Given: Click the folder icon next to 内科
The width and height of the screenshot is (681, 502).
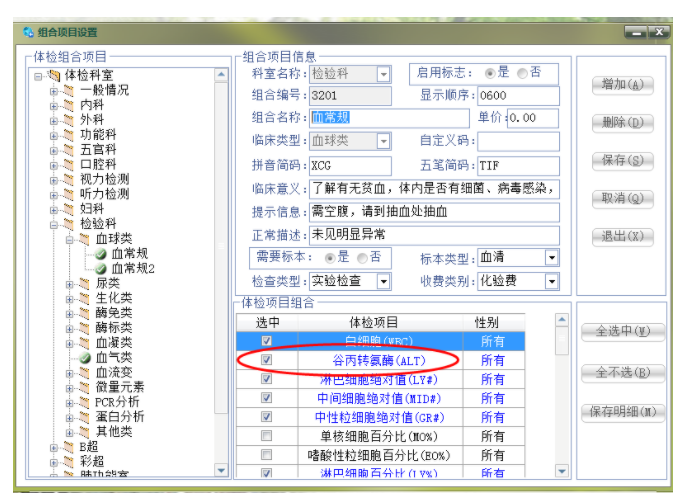Looking at the screenshot, I should coord(69,105).
